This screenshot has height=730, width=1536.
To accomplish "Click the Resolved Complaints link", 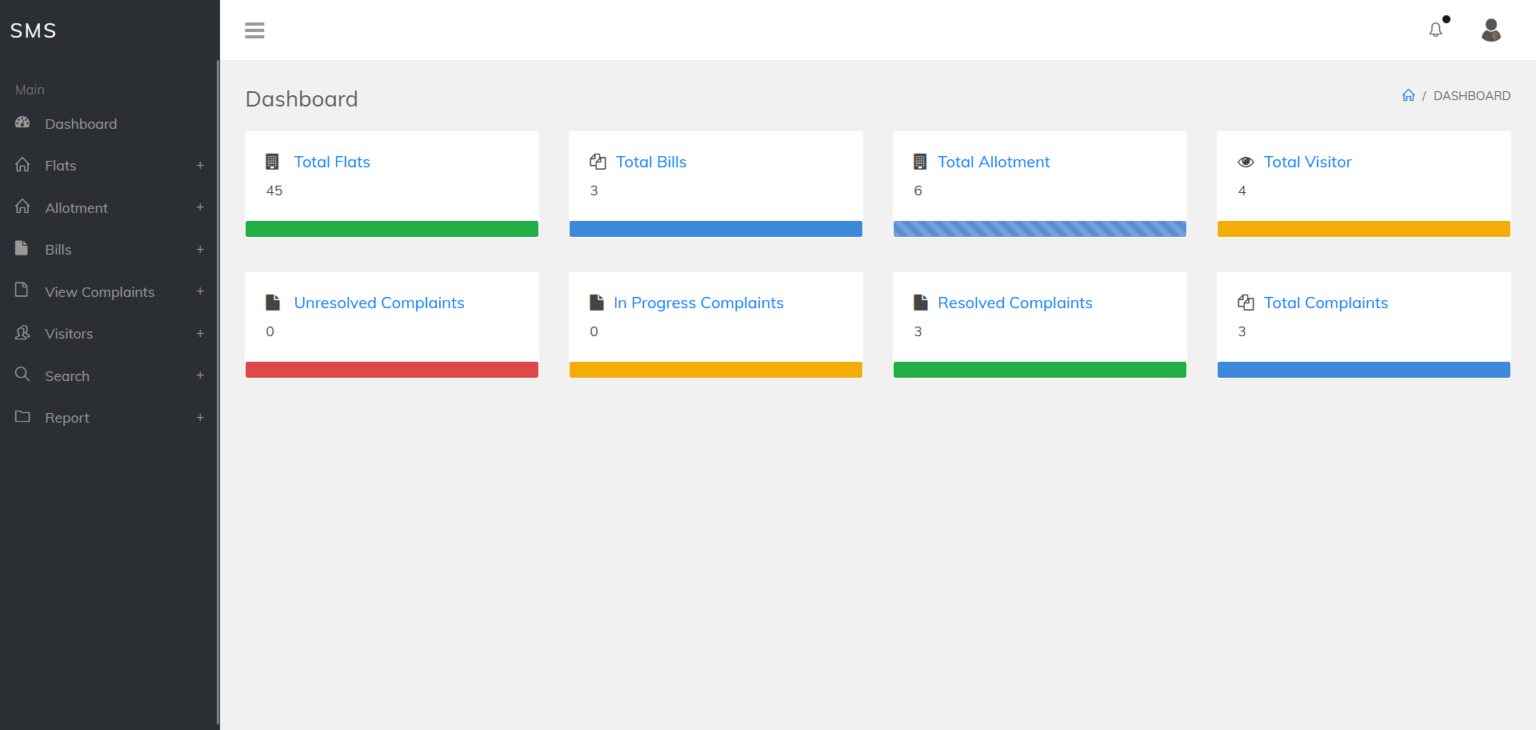I will (x=1015, y=302).
